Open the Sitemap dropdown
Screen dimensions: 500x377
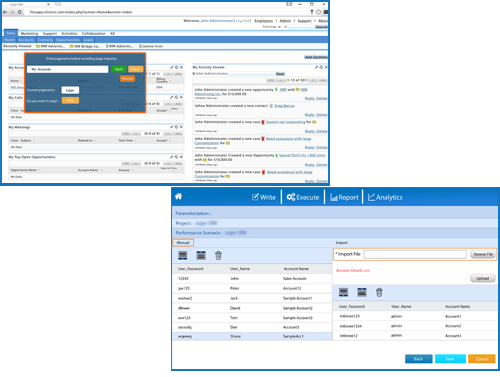(272, 27)
